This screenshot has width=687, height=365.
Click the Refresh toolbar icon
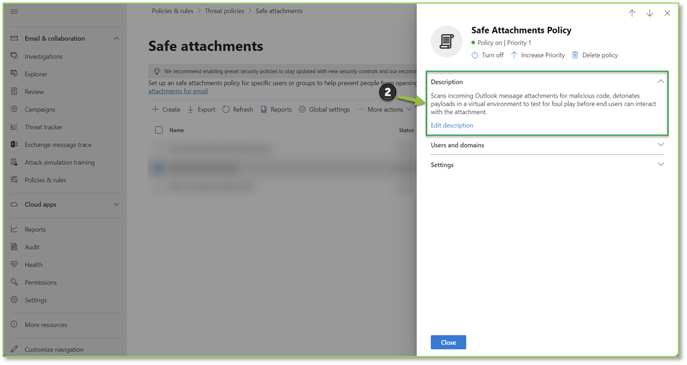click(x=226, y=109)
